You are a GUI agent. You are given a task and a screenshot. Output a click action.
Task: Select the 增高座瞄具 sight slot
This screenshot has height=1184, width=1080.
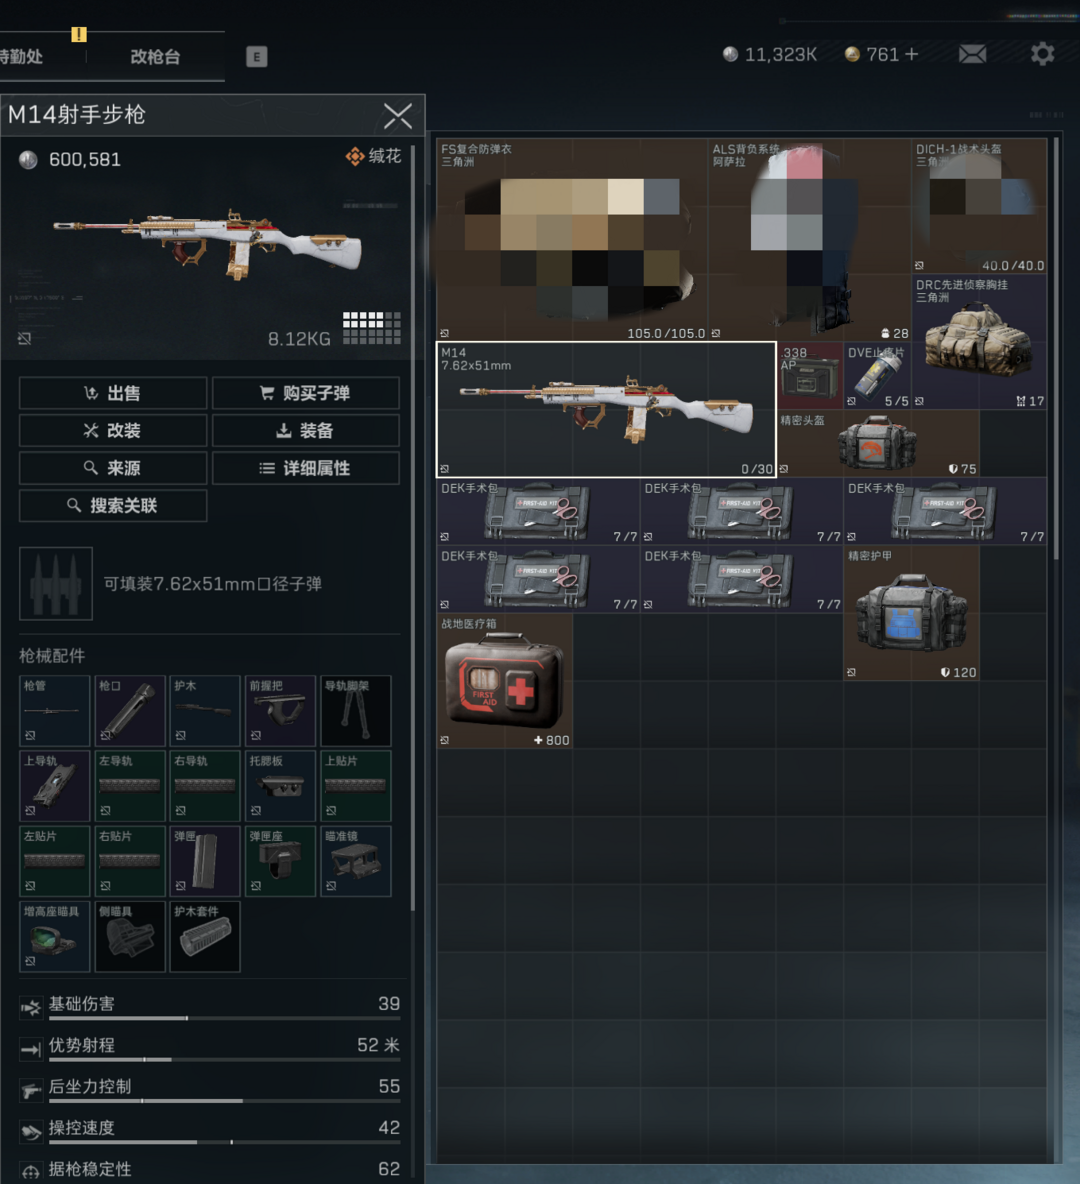[55, 937]
